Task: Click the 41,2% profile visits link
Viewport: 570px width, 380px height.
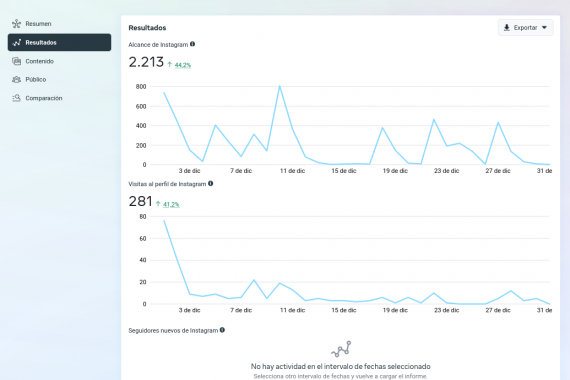Action: [x=171, y=204]
